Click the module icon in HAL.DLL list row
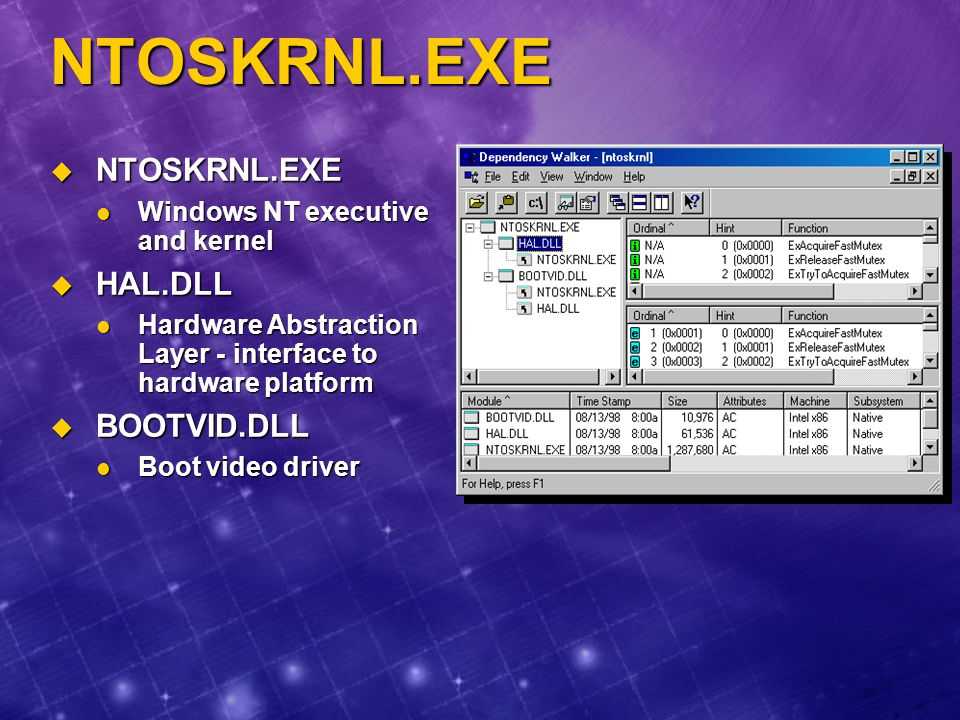 click(471, 433)
